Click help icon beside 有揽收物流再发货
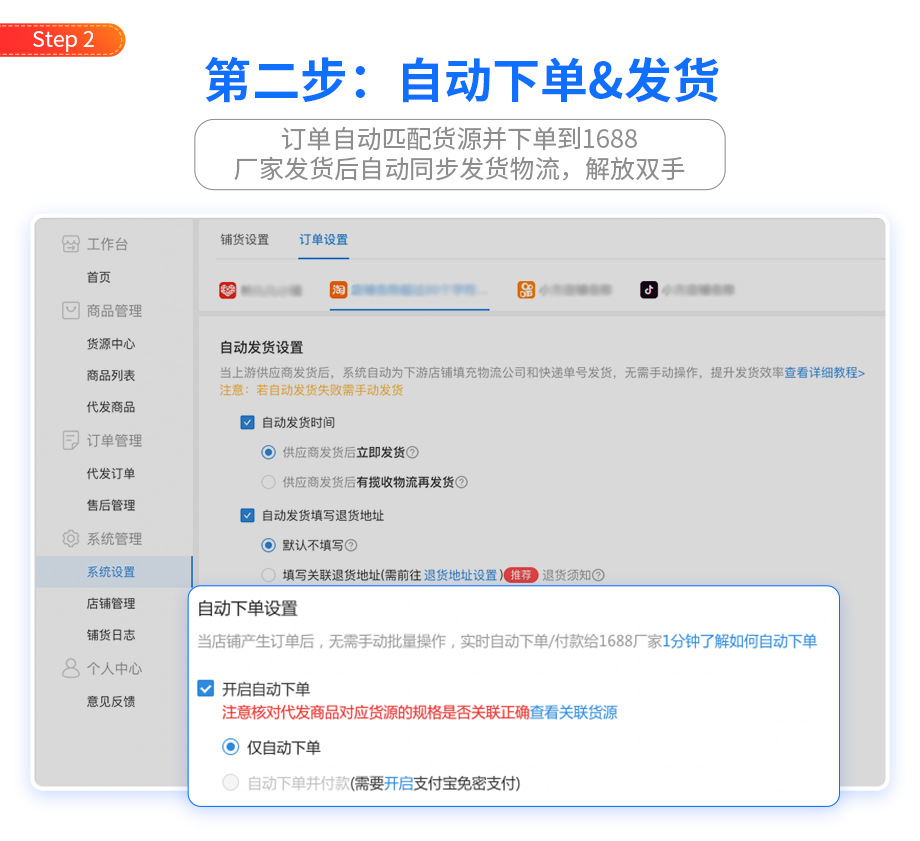The width and height of the screenshot is (920, 841). (x=461, y=482)
